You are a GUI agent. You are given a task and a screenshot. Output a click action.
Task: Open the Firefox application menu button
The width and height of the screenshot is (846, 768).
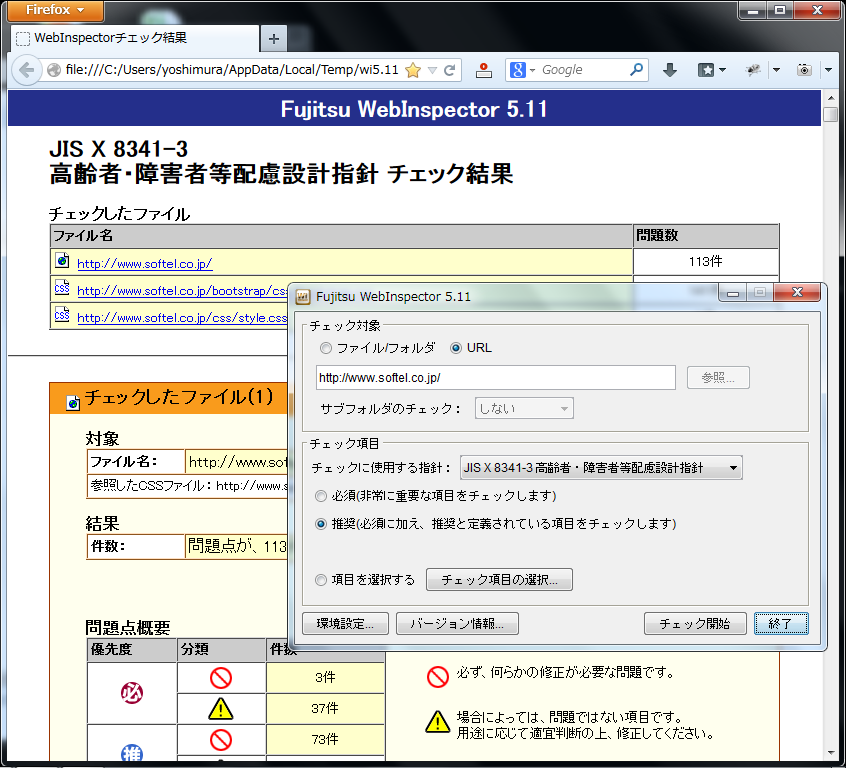click(56, 10)
